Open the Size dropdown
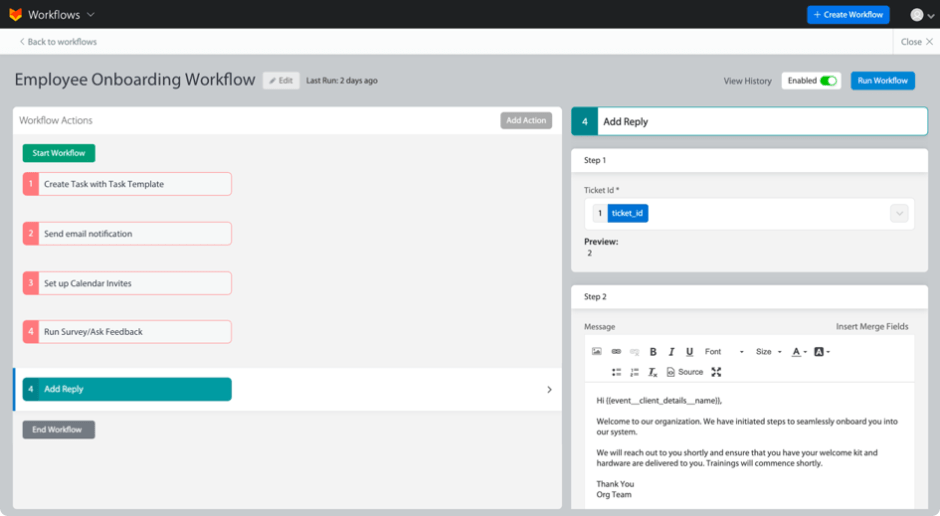The width and height of the screenshot is (940, 516). [769, 352]
